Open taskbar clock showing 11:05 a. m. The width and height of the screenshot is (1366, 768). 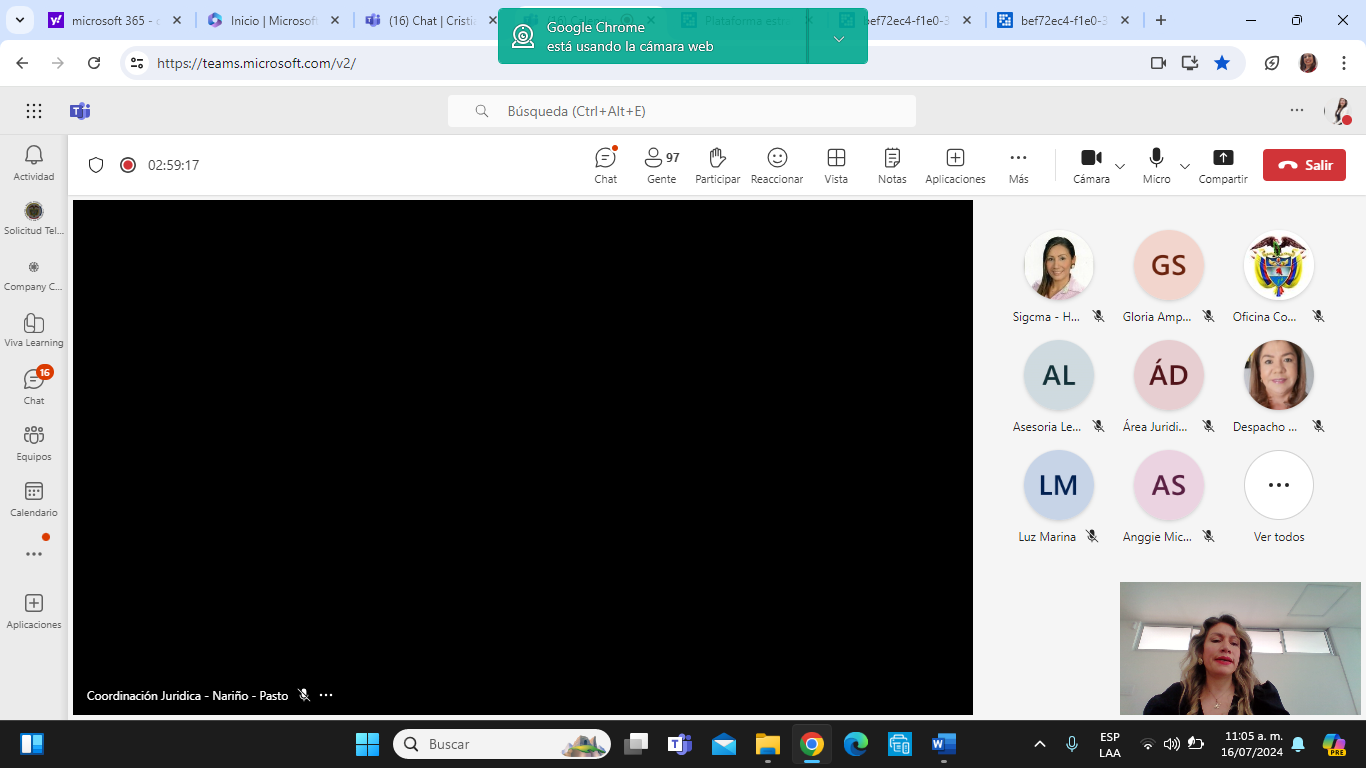pos(1254,744)
